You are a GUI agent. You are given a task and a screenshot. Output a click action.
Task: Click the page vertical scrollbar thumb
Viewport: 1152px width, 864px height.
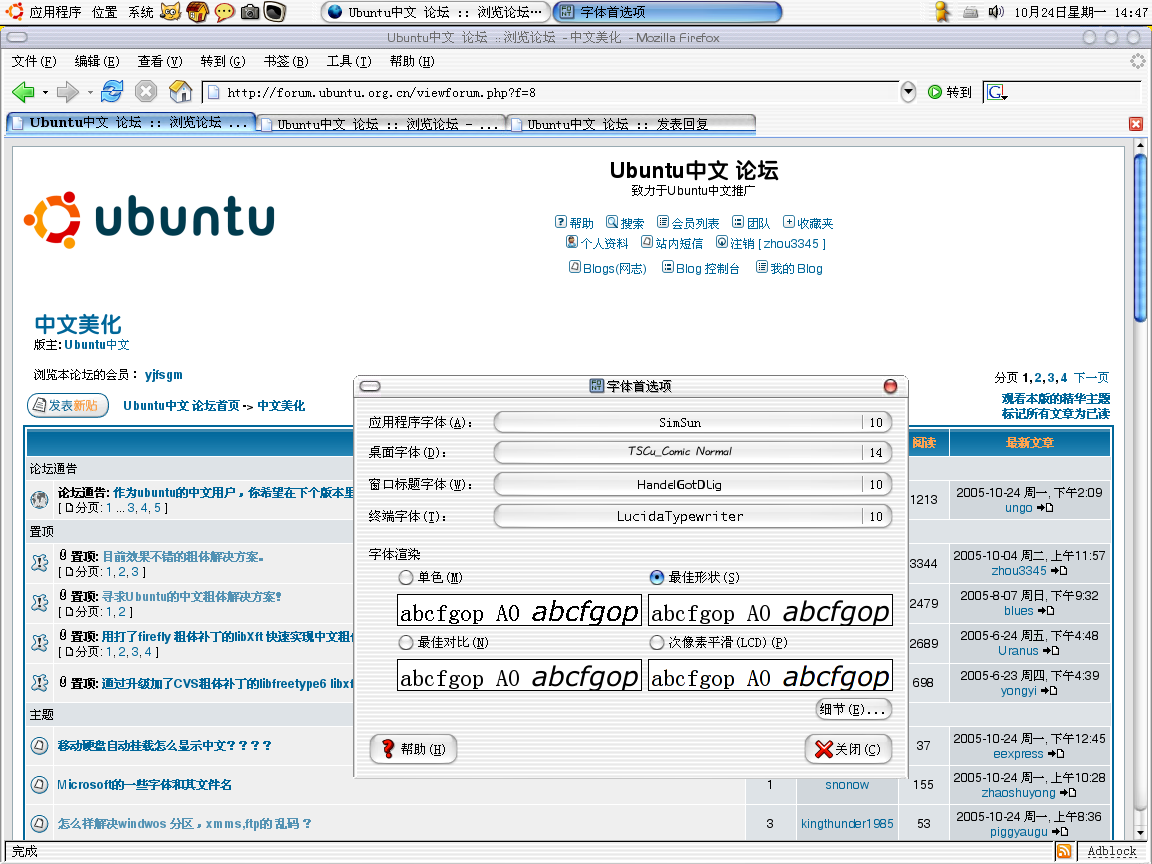pos(1140,237)
